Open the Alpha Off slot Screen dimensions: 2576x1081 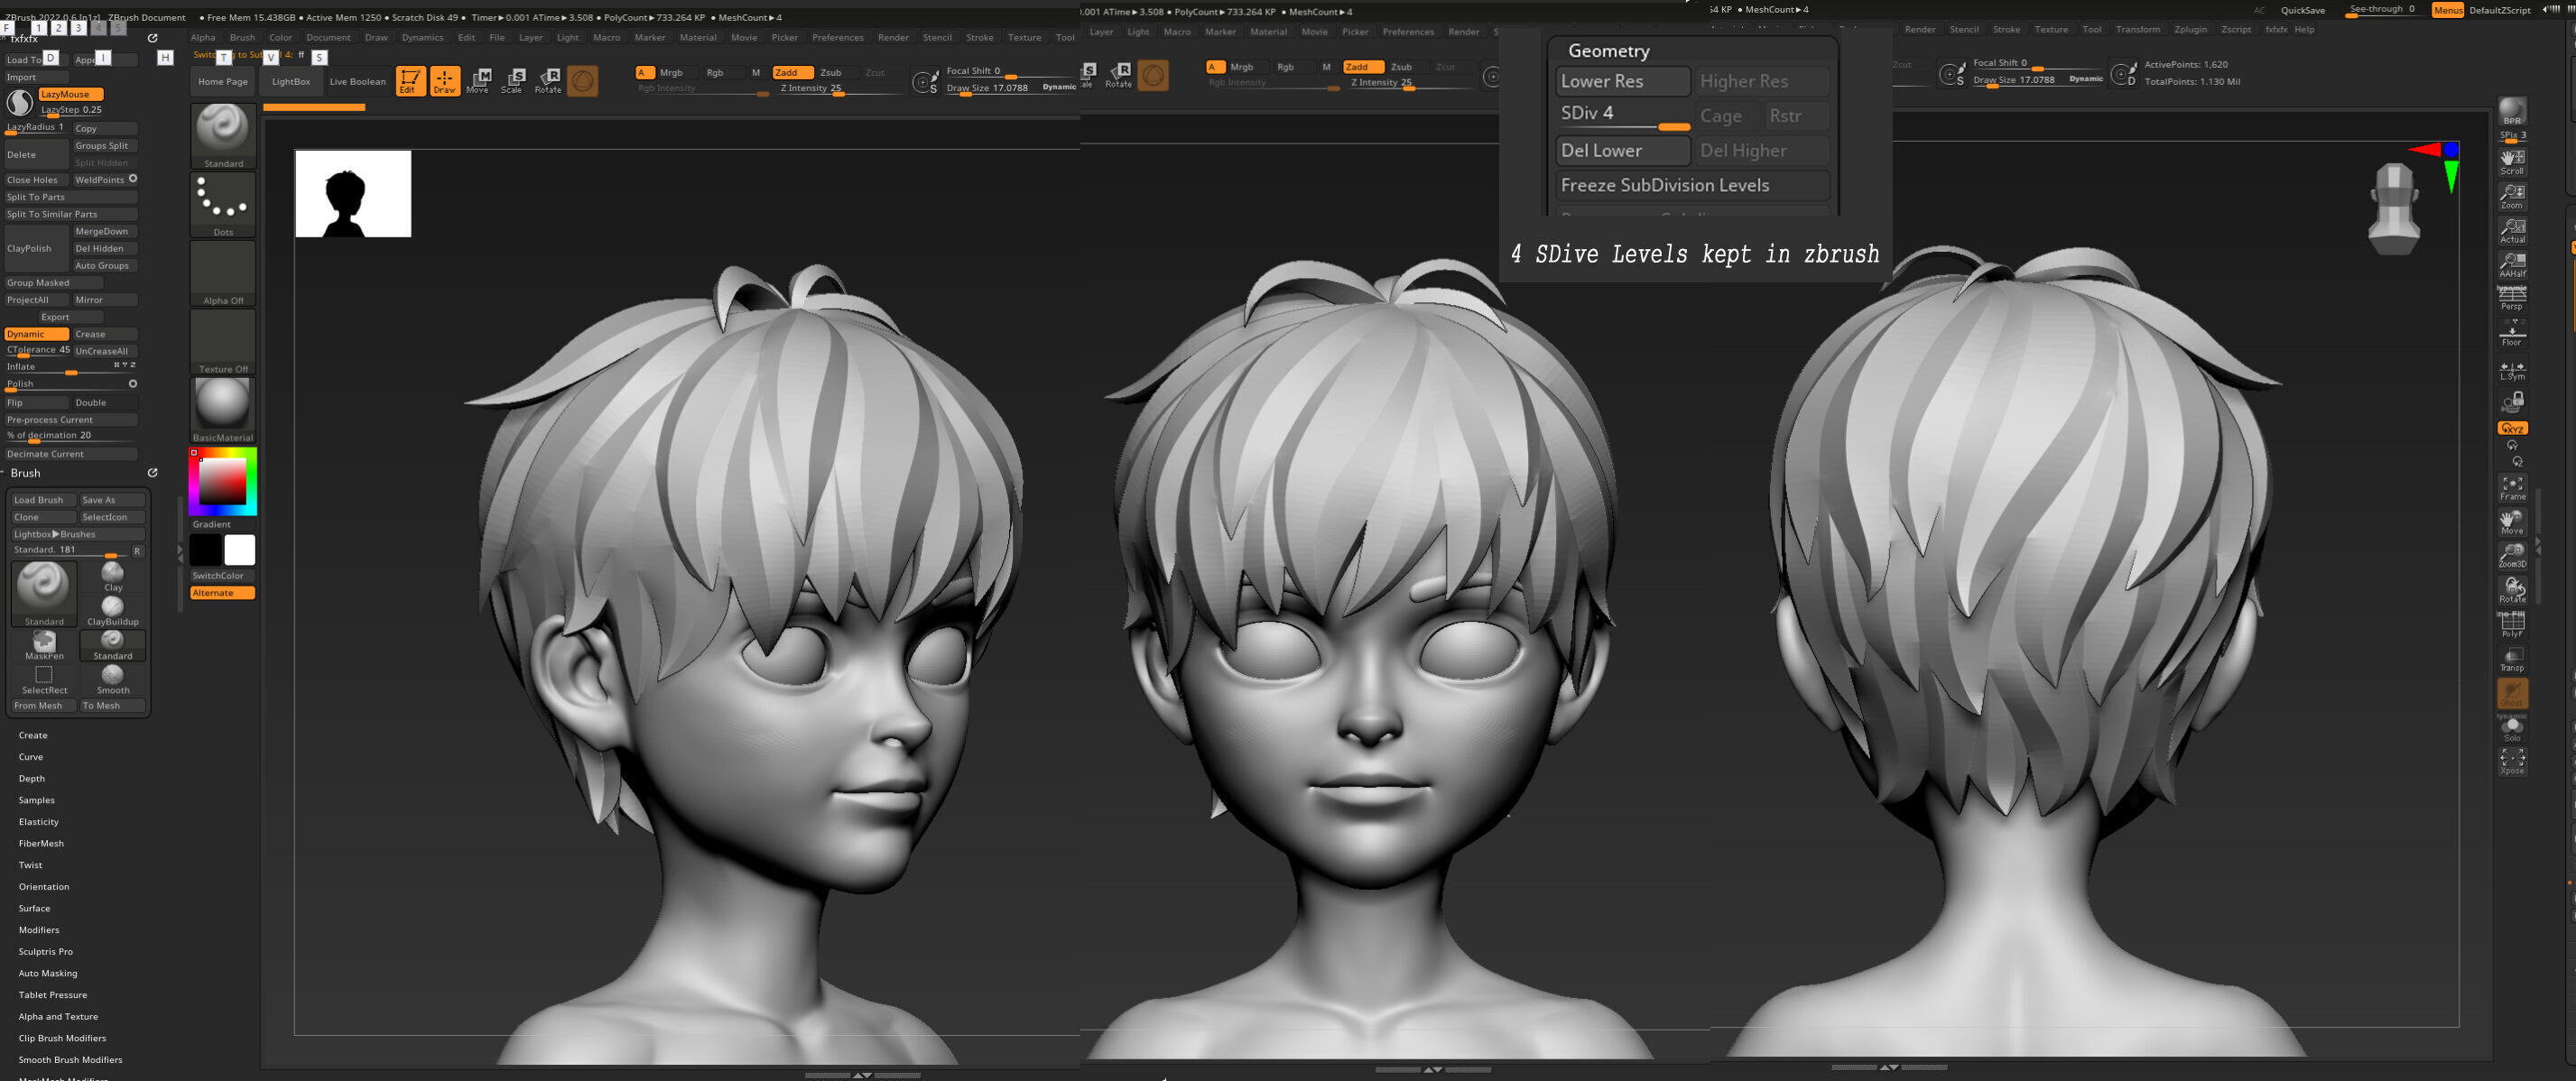point(223,273)
